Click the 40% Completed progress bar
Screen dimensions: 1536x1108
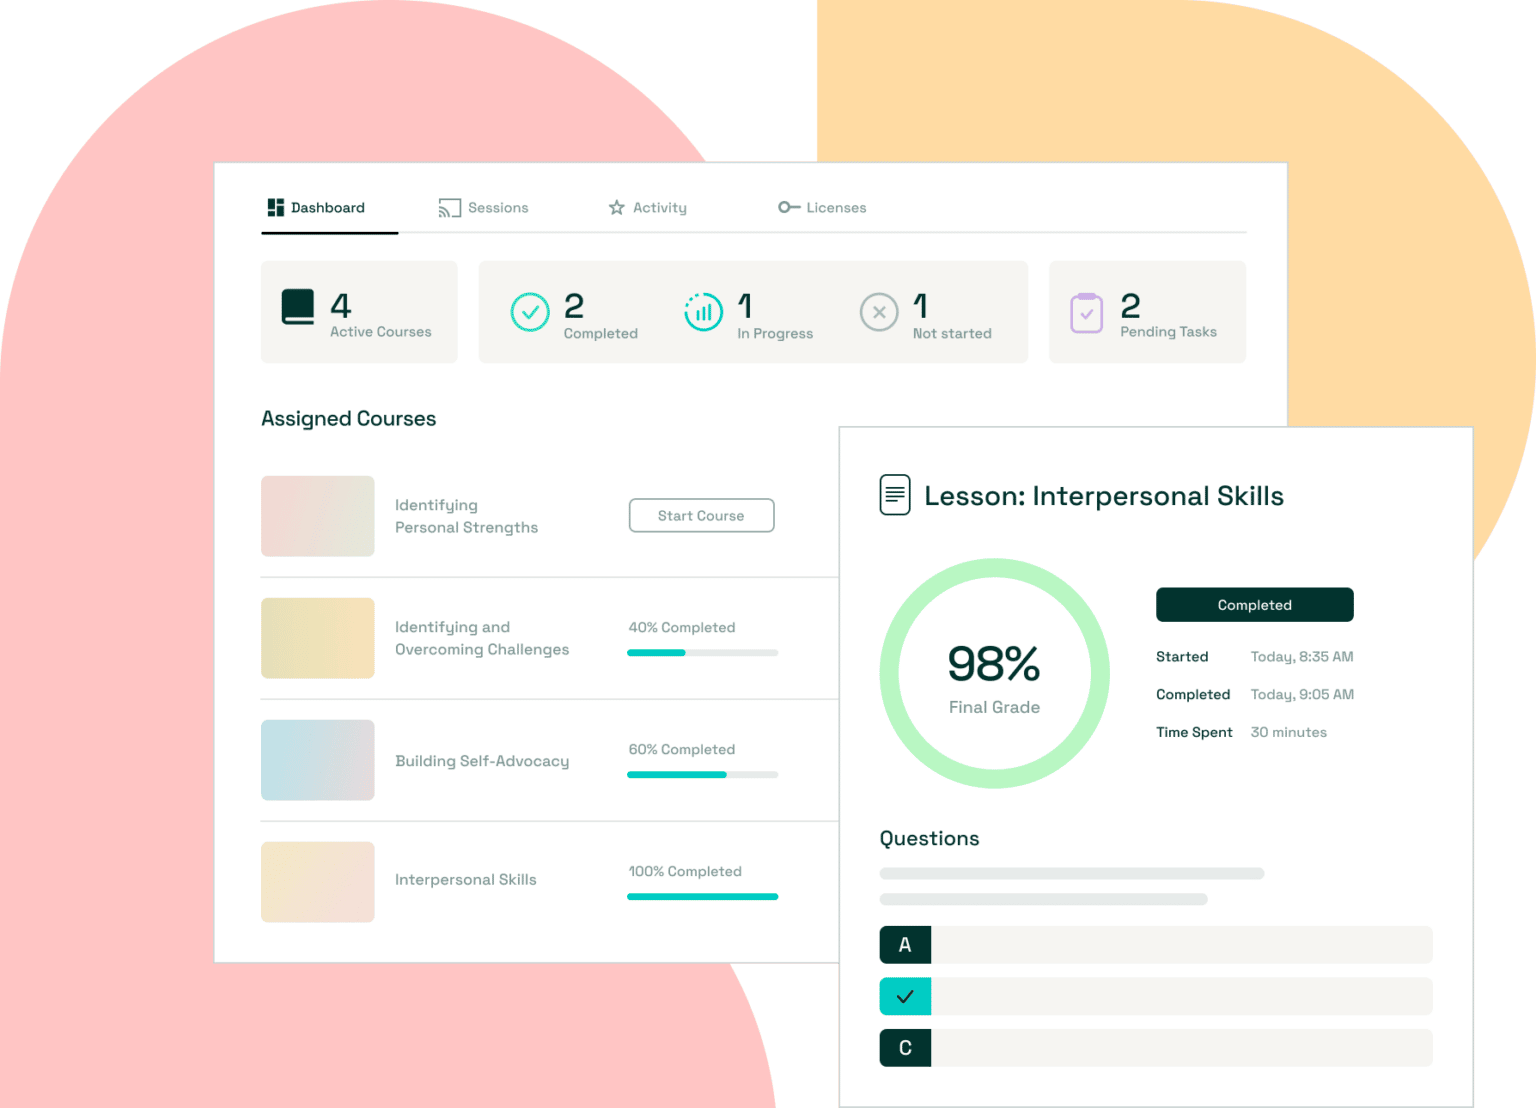pos(703,653)
